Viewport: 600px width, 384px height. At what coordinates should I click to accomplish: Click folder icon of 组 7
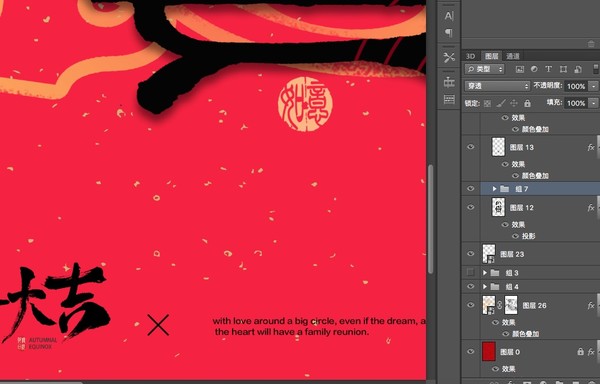coord(505,189)
